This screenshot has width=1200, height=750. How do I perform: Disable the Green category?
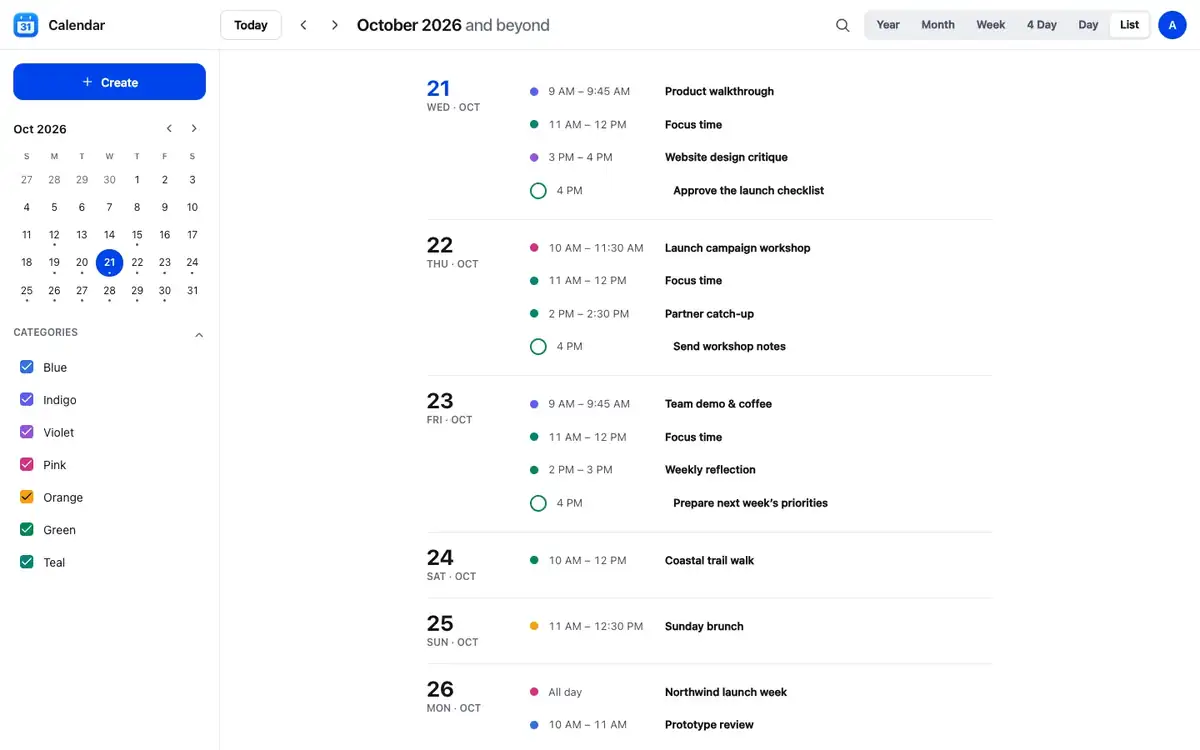[x=27, y=530]
